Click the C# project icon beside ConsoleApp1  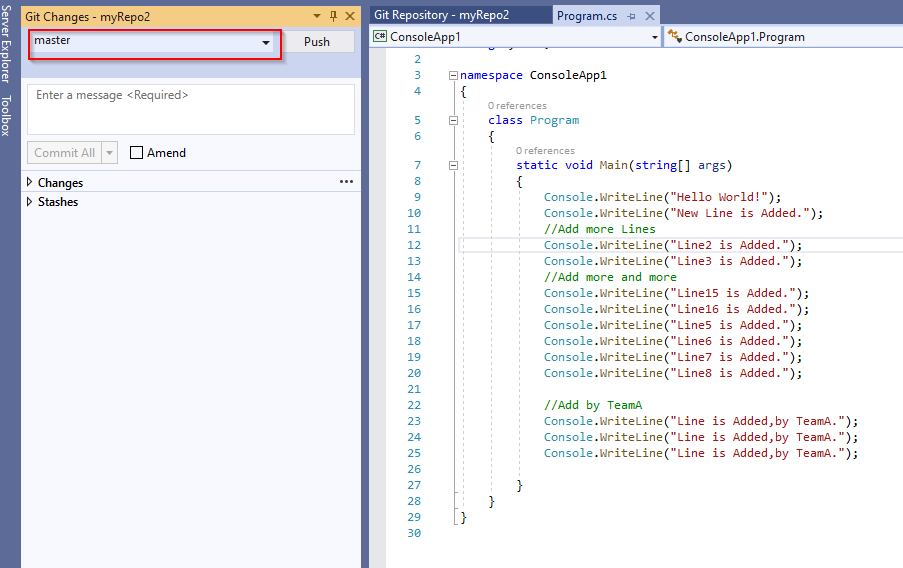(380, 36)
